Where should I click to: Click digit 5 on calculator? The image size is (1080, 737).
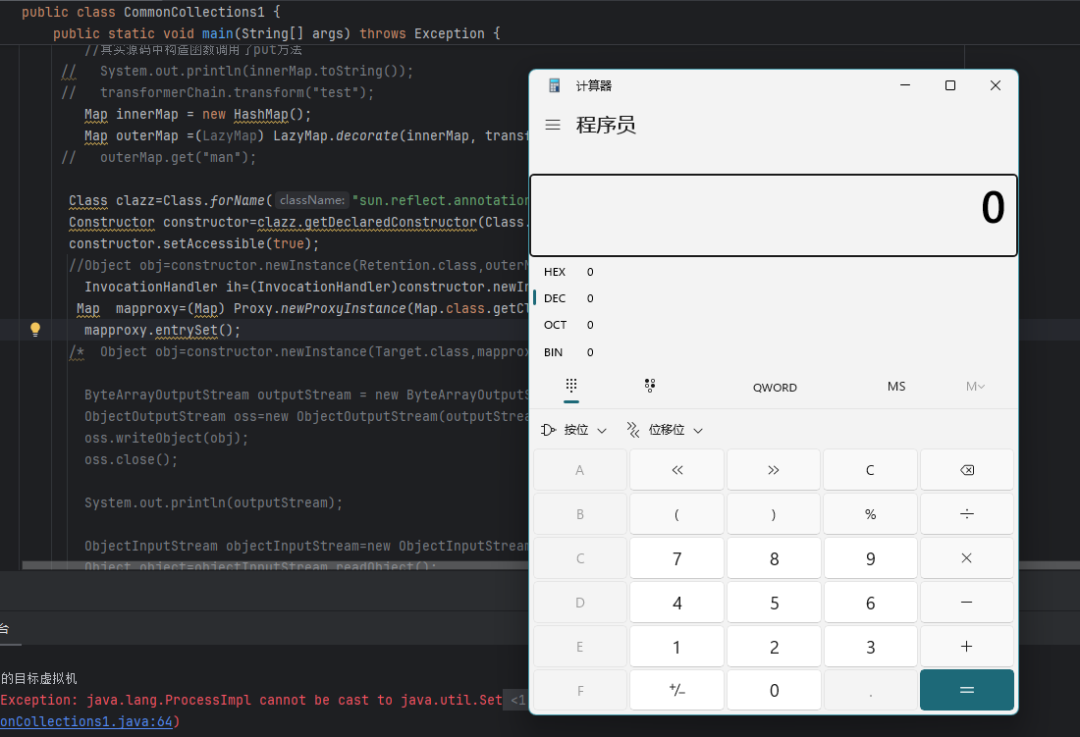(x=773, y=602)
